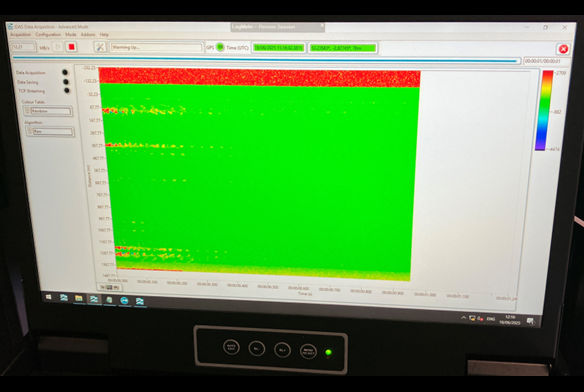The width and height of the screenshot is (584, 392).
Task: Select the pan tool in the graph palette
Action: click(116, 288)
